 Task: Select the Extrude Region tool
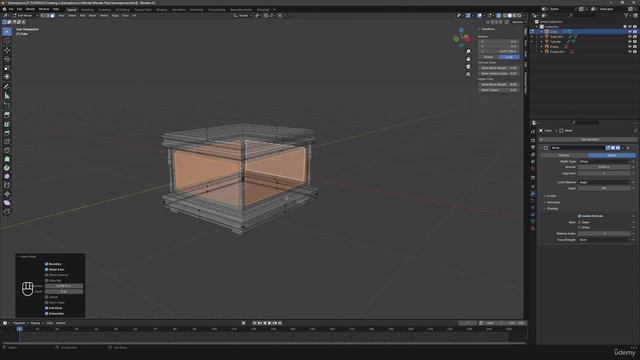[x=7, y=115]
